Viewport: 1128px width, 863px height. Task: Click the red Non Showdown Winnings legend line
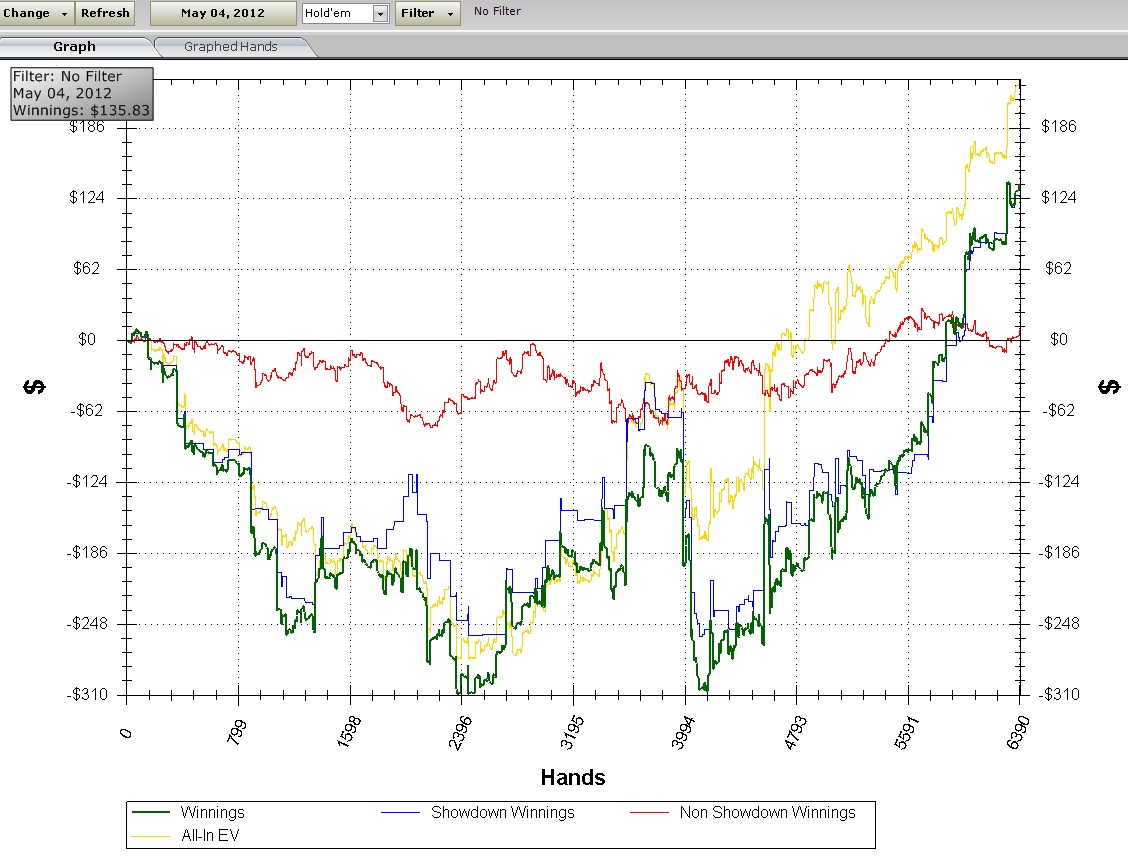pos(650,813)
